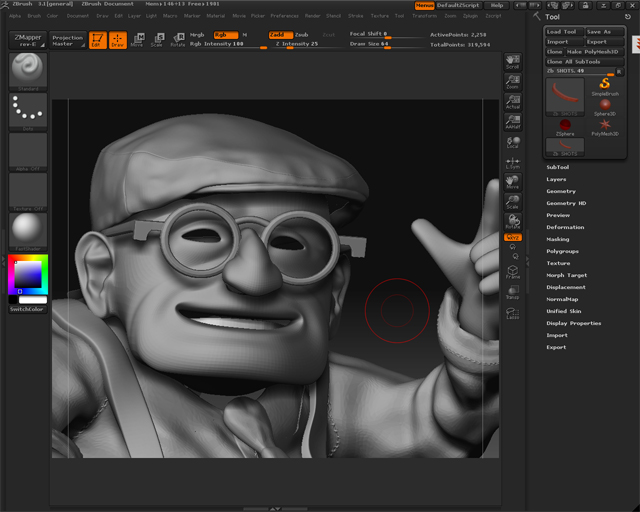Image resolution: width=640 pixels, height=512 pixels.
Task: Expand the Deformation section
Action: pyautogui.click(x=565, y=227)
